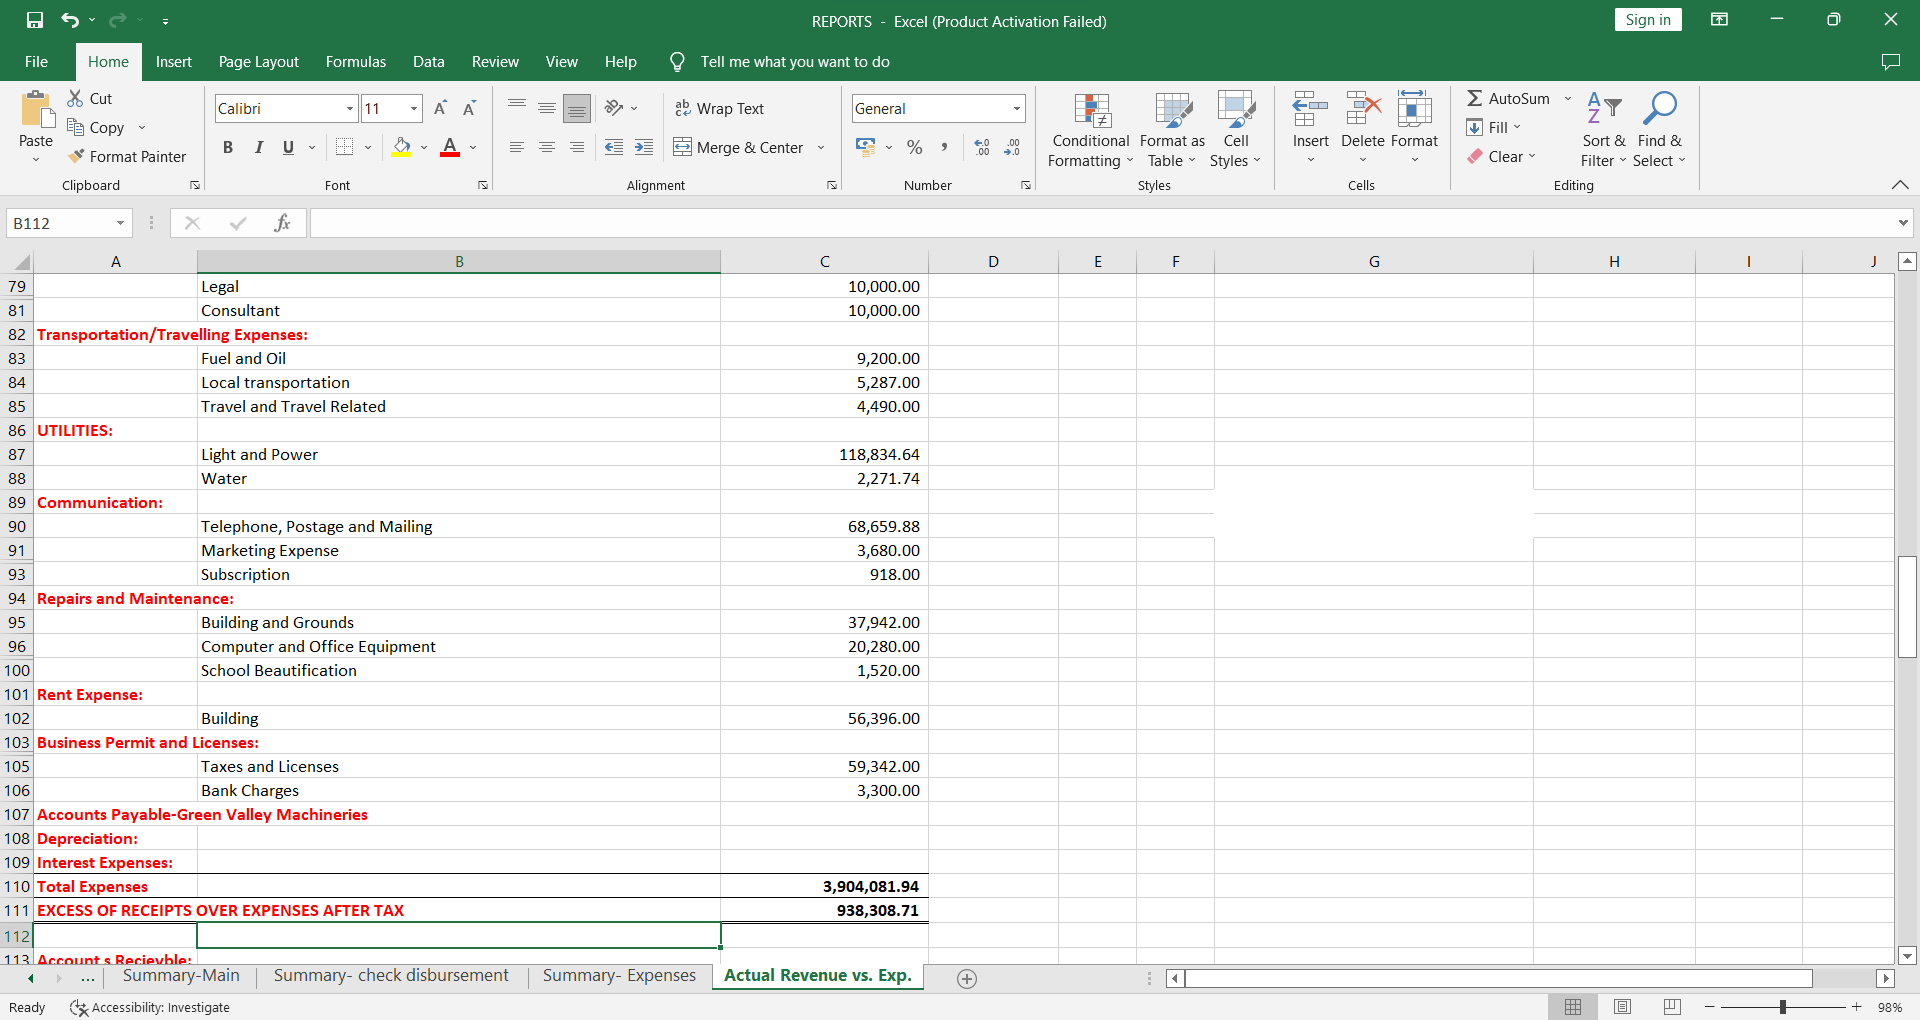Apply red font color A
Screen dimensions: 1920x1020
click(450, 148)
